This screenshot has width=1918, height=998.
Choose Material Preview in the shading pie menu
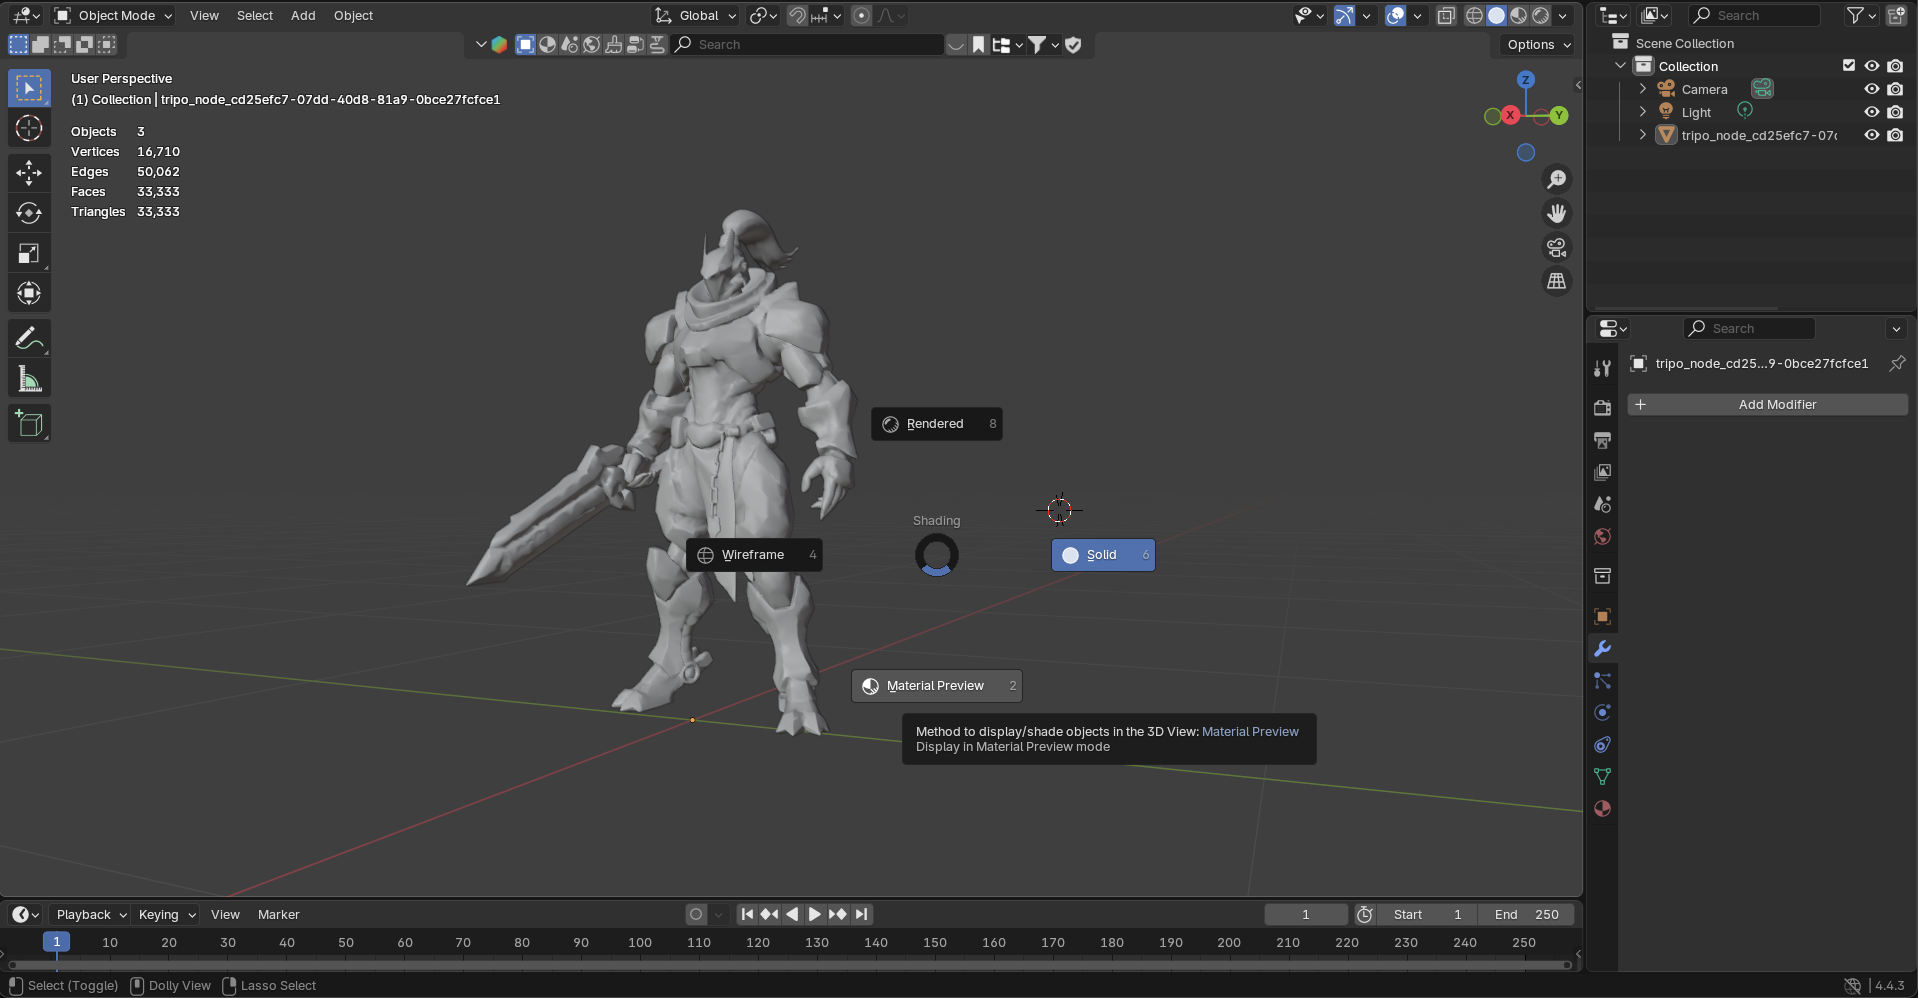tap(936, 686)
